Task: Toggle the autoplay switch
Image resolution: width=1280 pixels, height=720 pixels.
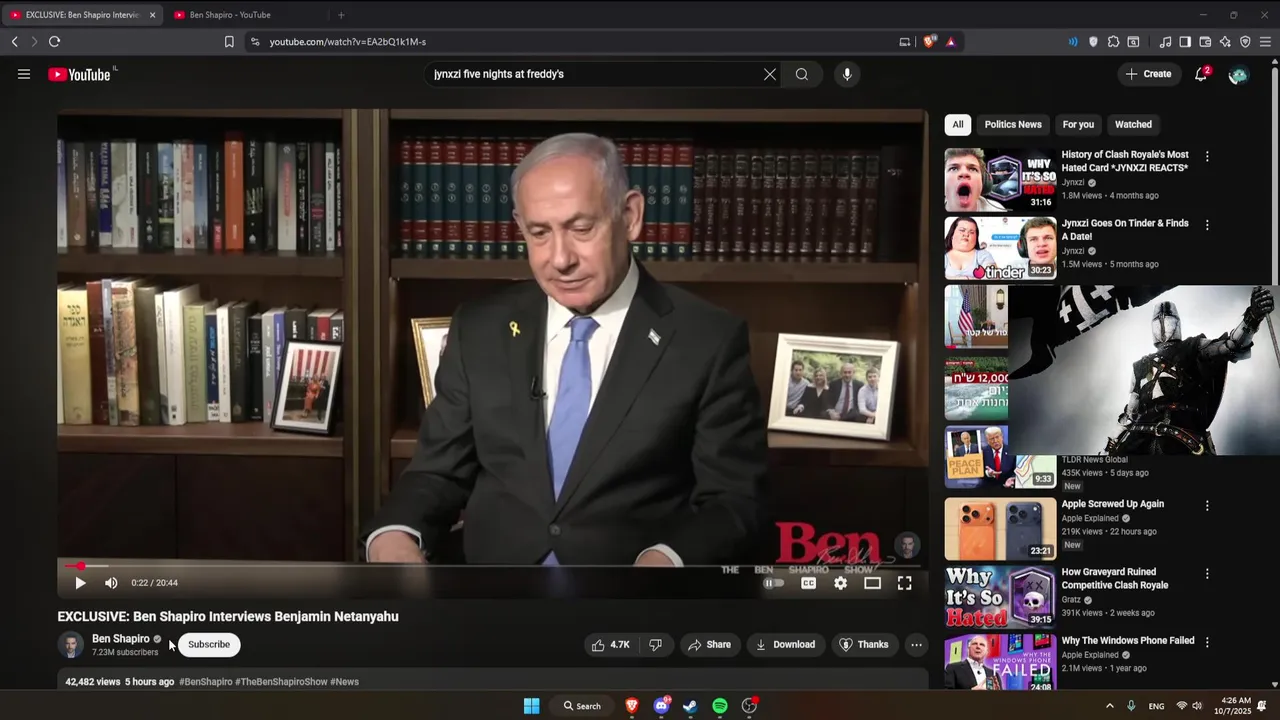Action: pos(774,583)
